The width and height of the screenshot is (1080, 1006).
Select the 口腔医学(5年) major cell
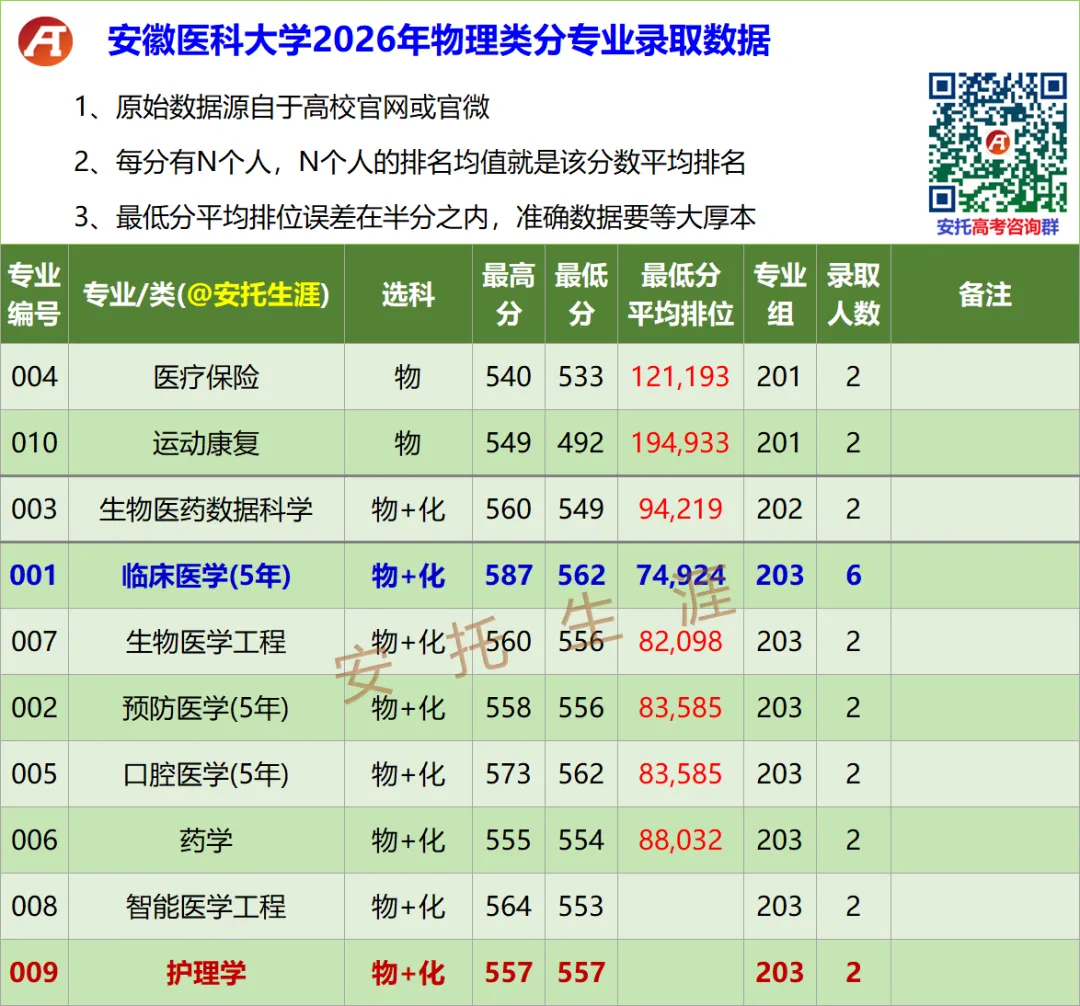(x=207, y=773)
